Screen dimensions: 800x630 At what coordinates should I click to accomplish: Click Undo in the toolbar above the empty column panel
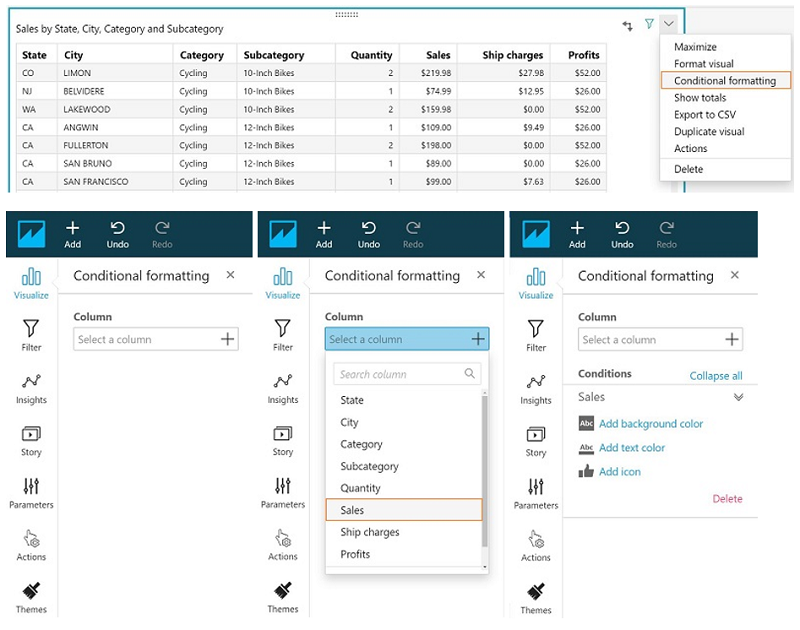coord(117,235)
